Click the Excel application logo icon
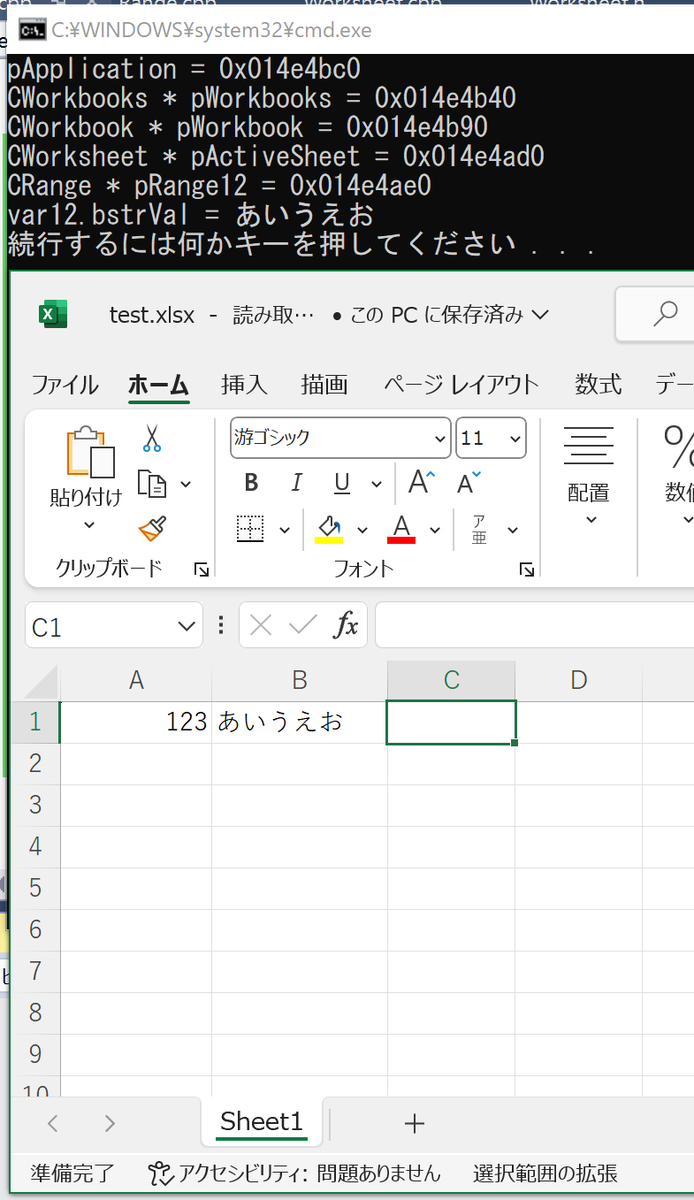The width and height of the screenshot is (694, 1200). [52, 314]
